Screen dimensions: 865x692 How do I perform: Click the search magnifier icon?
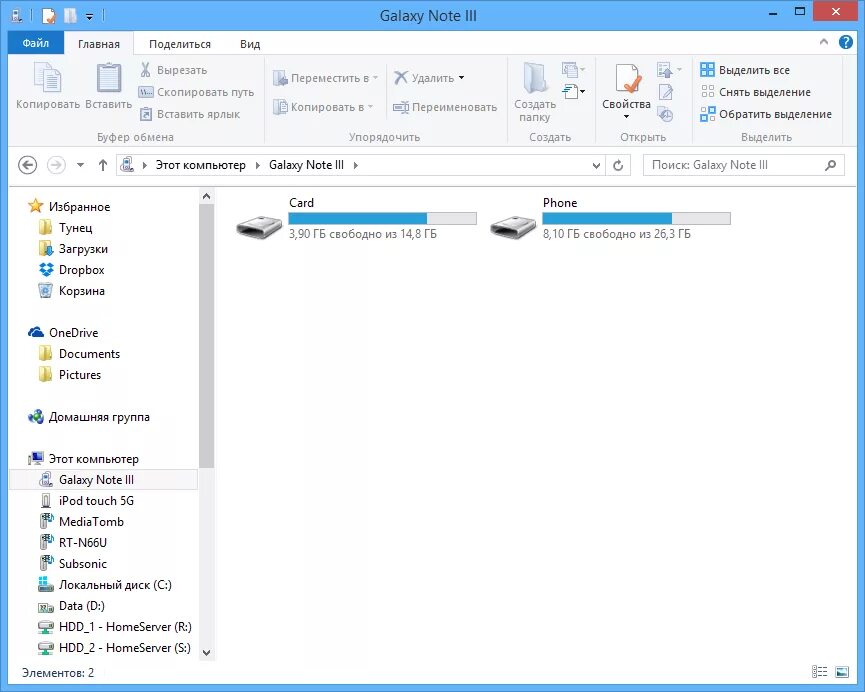click(830, 165)
